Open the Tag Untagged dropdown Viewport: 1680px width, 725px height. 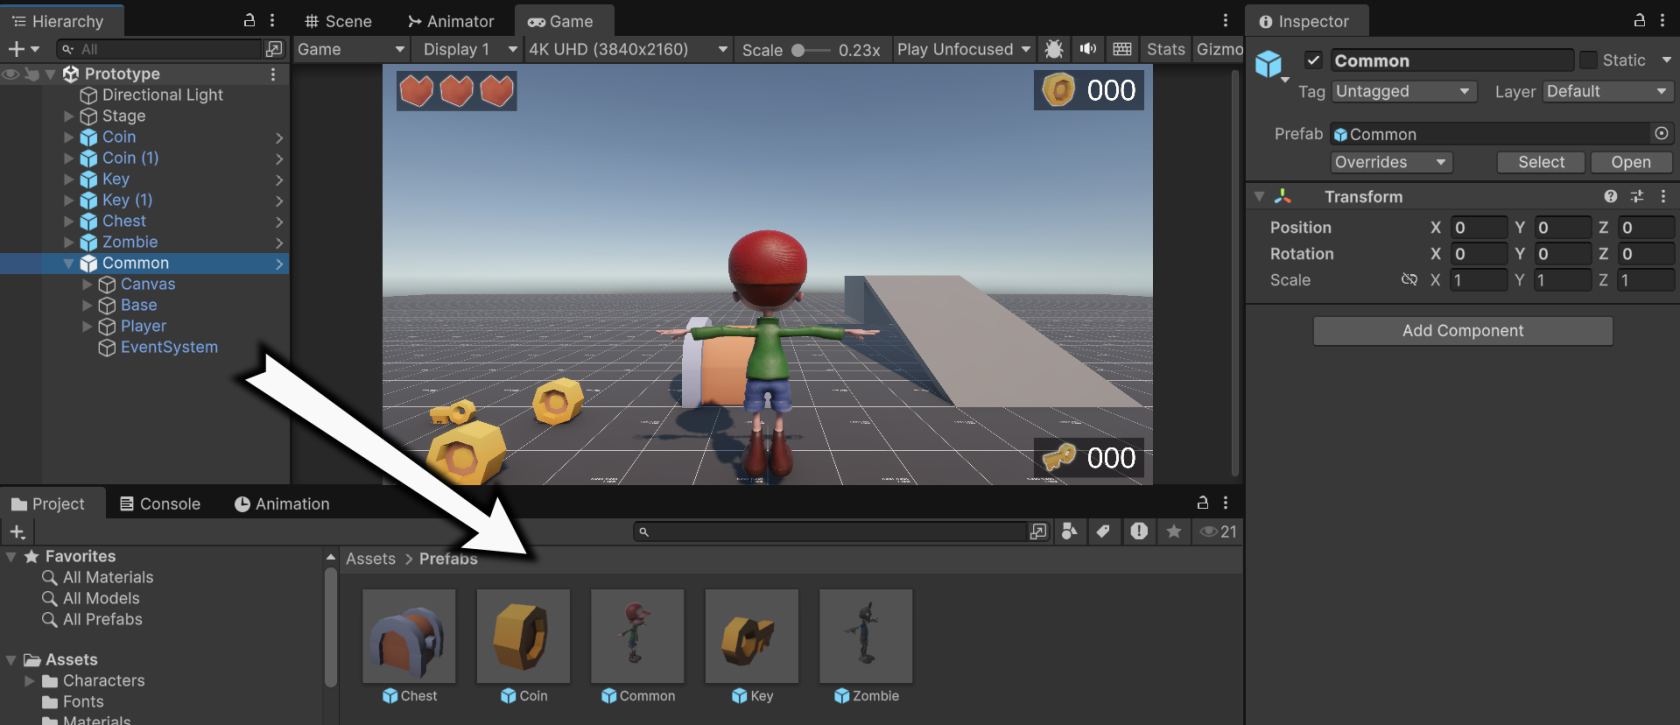tap(1404, 92)
